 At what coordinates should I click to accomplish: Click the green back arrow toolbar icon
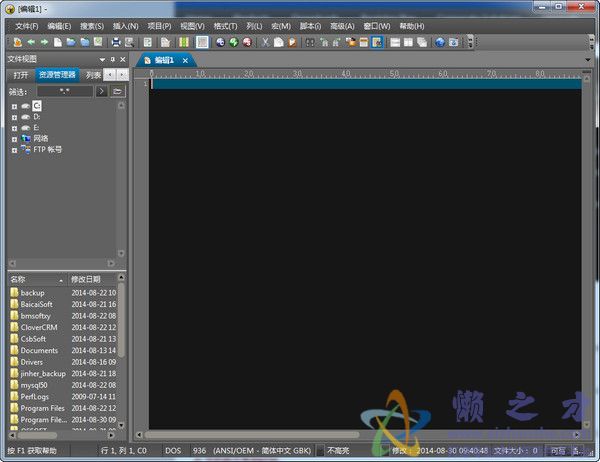[x=31, y=42]
